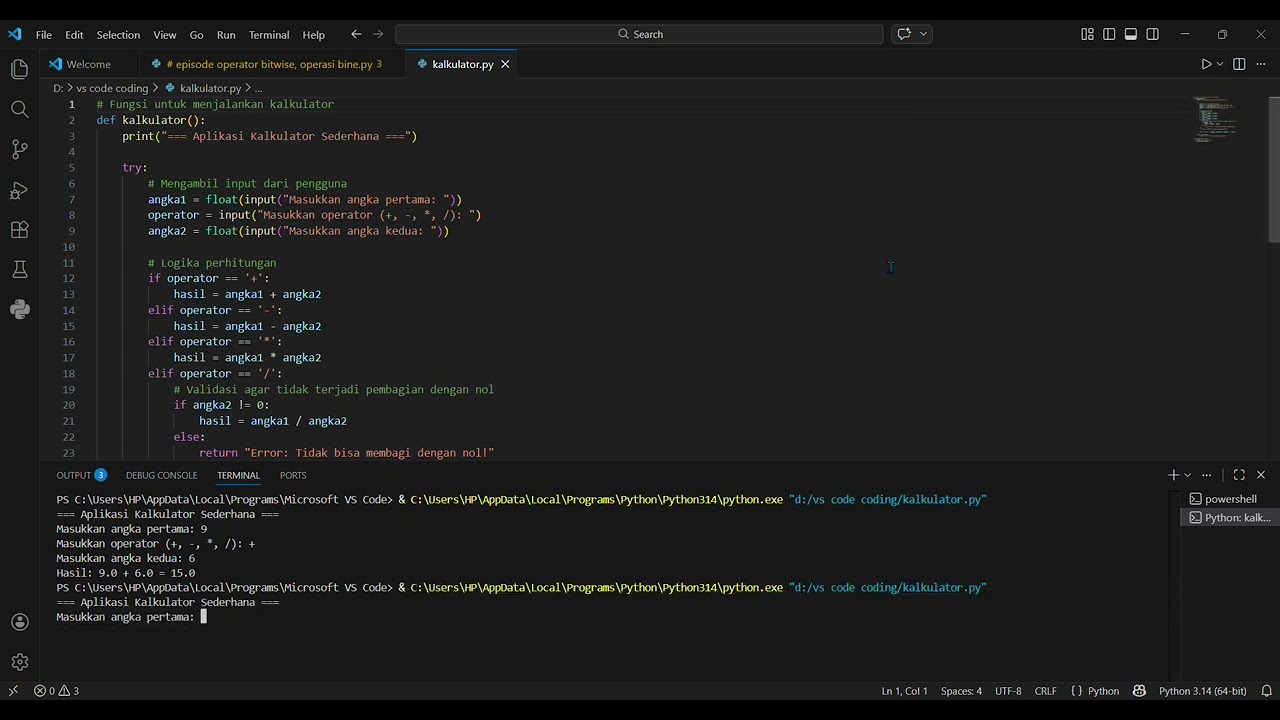
Task: Open Copilot status icon in status bar
Action: (x=1139, y=691)
